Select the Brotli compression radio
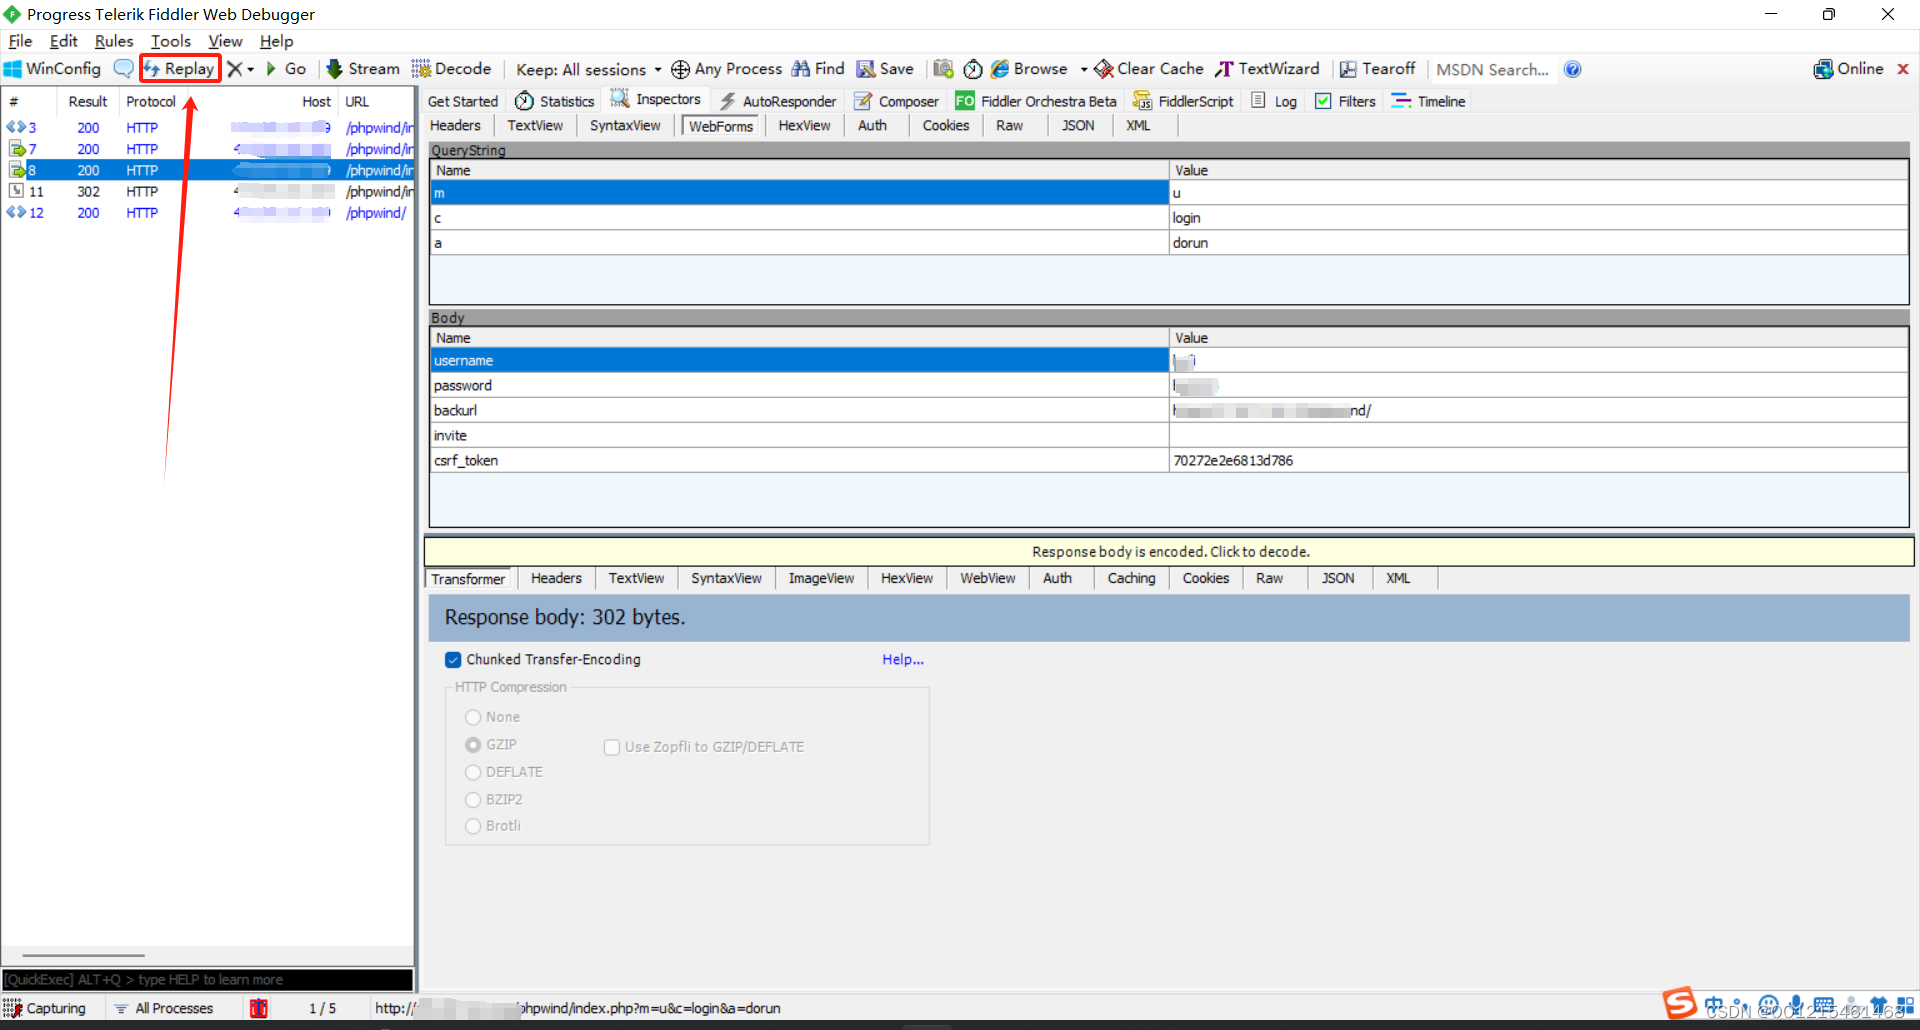This screenshot has height=1030, width=1920. point(473,826)
